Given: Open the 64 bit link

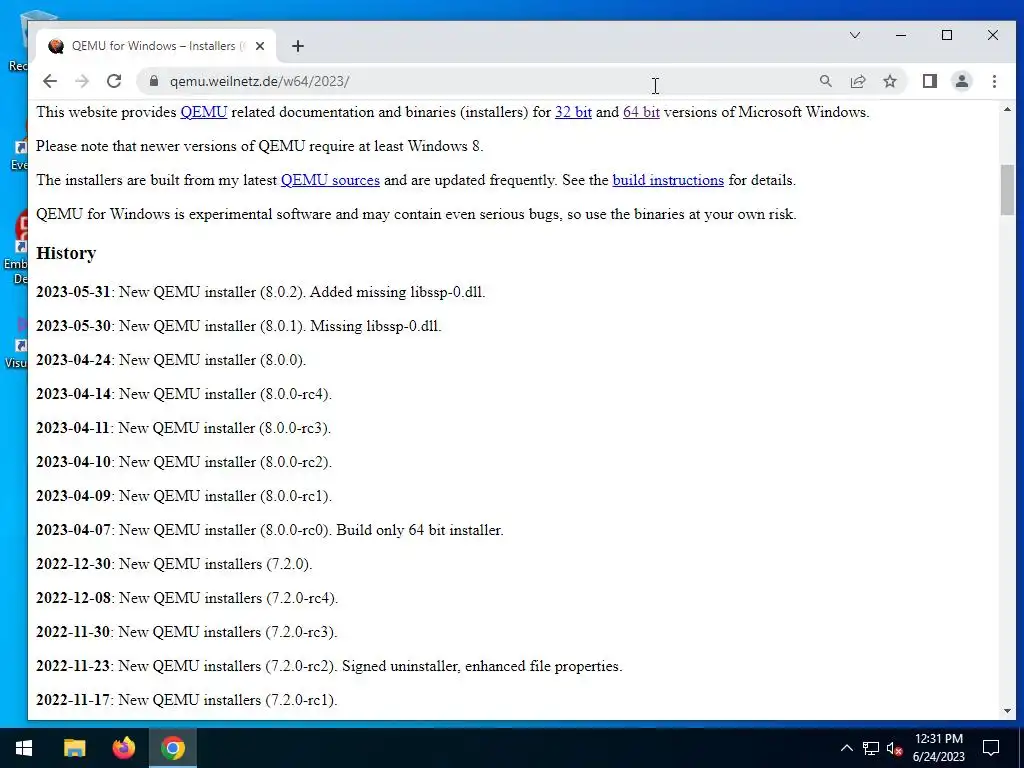Looking at the screenshot, I should pos(641,112).
